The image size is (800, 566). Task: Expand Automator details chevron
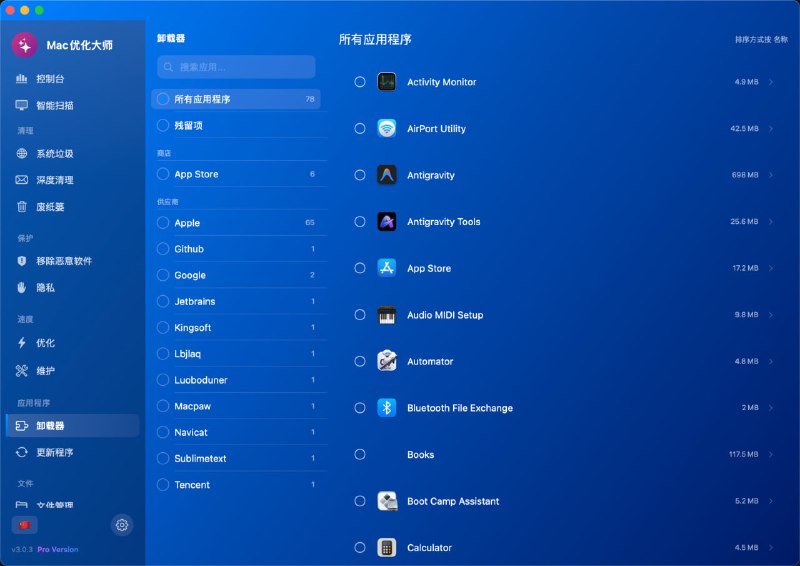click(x=771, y=361)
